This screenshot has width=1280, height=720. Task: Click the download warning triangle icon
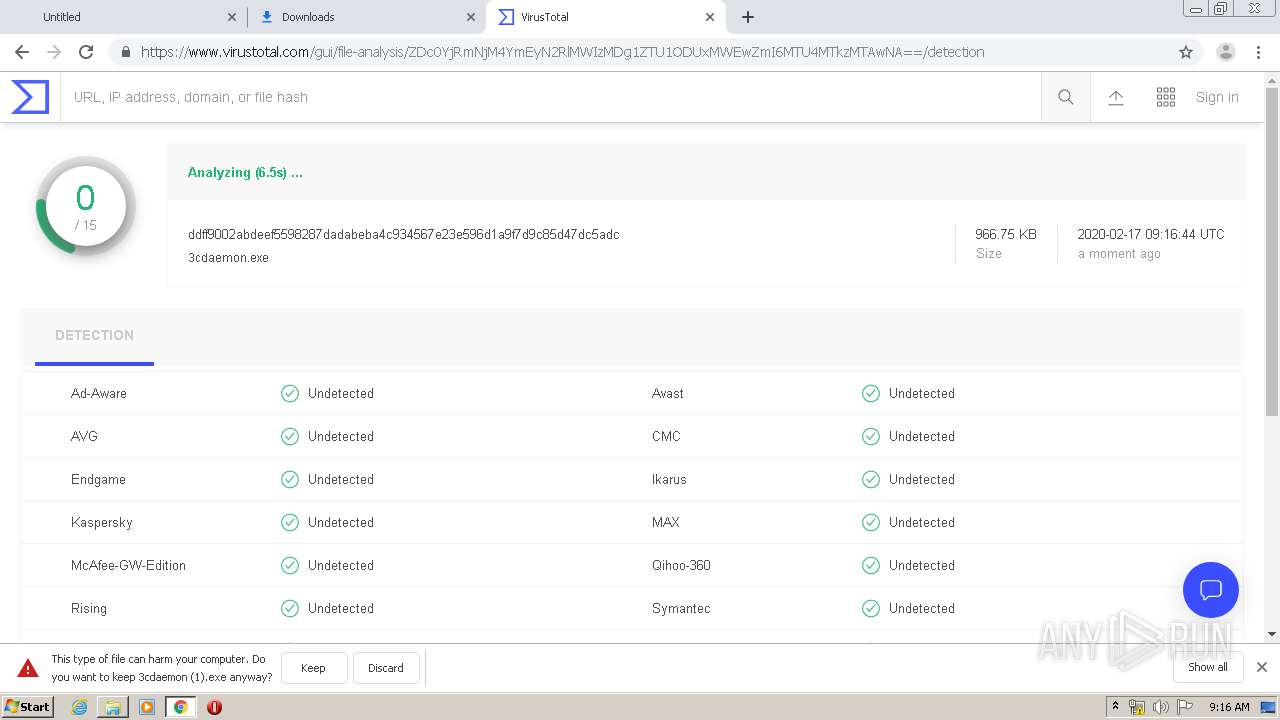(28, 668)
